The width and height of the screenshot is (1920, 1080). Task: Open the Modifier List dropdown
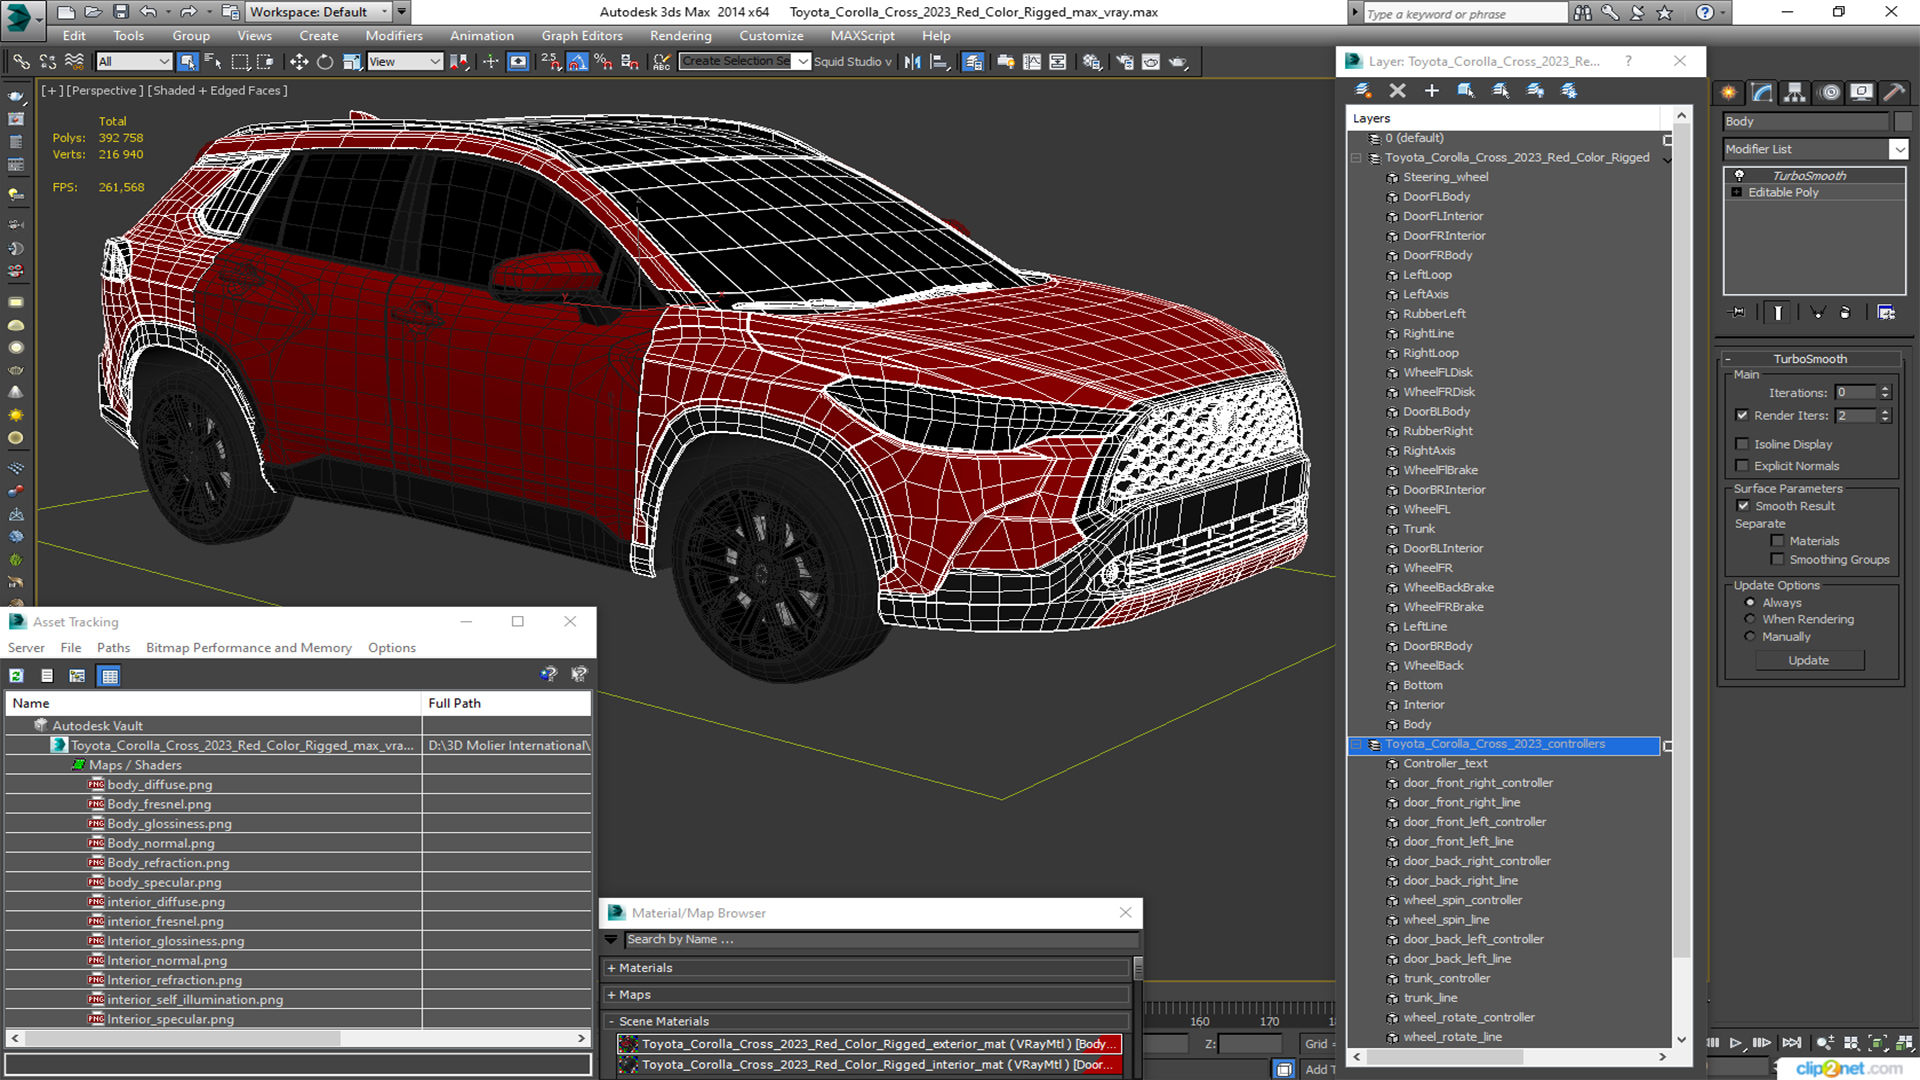(x=1899, y=149)
